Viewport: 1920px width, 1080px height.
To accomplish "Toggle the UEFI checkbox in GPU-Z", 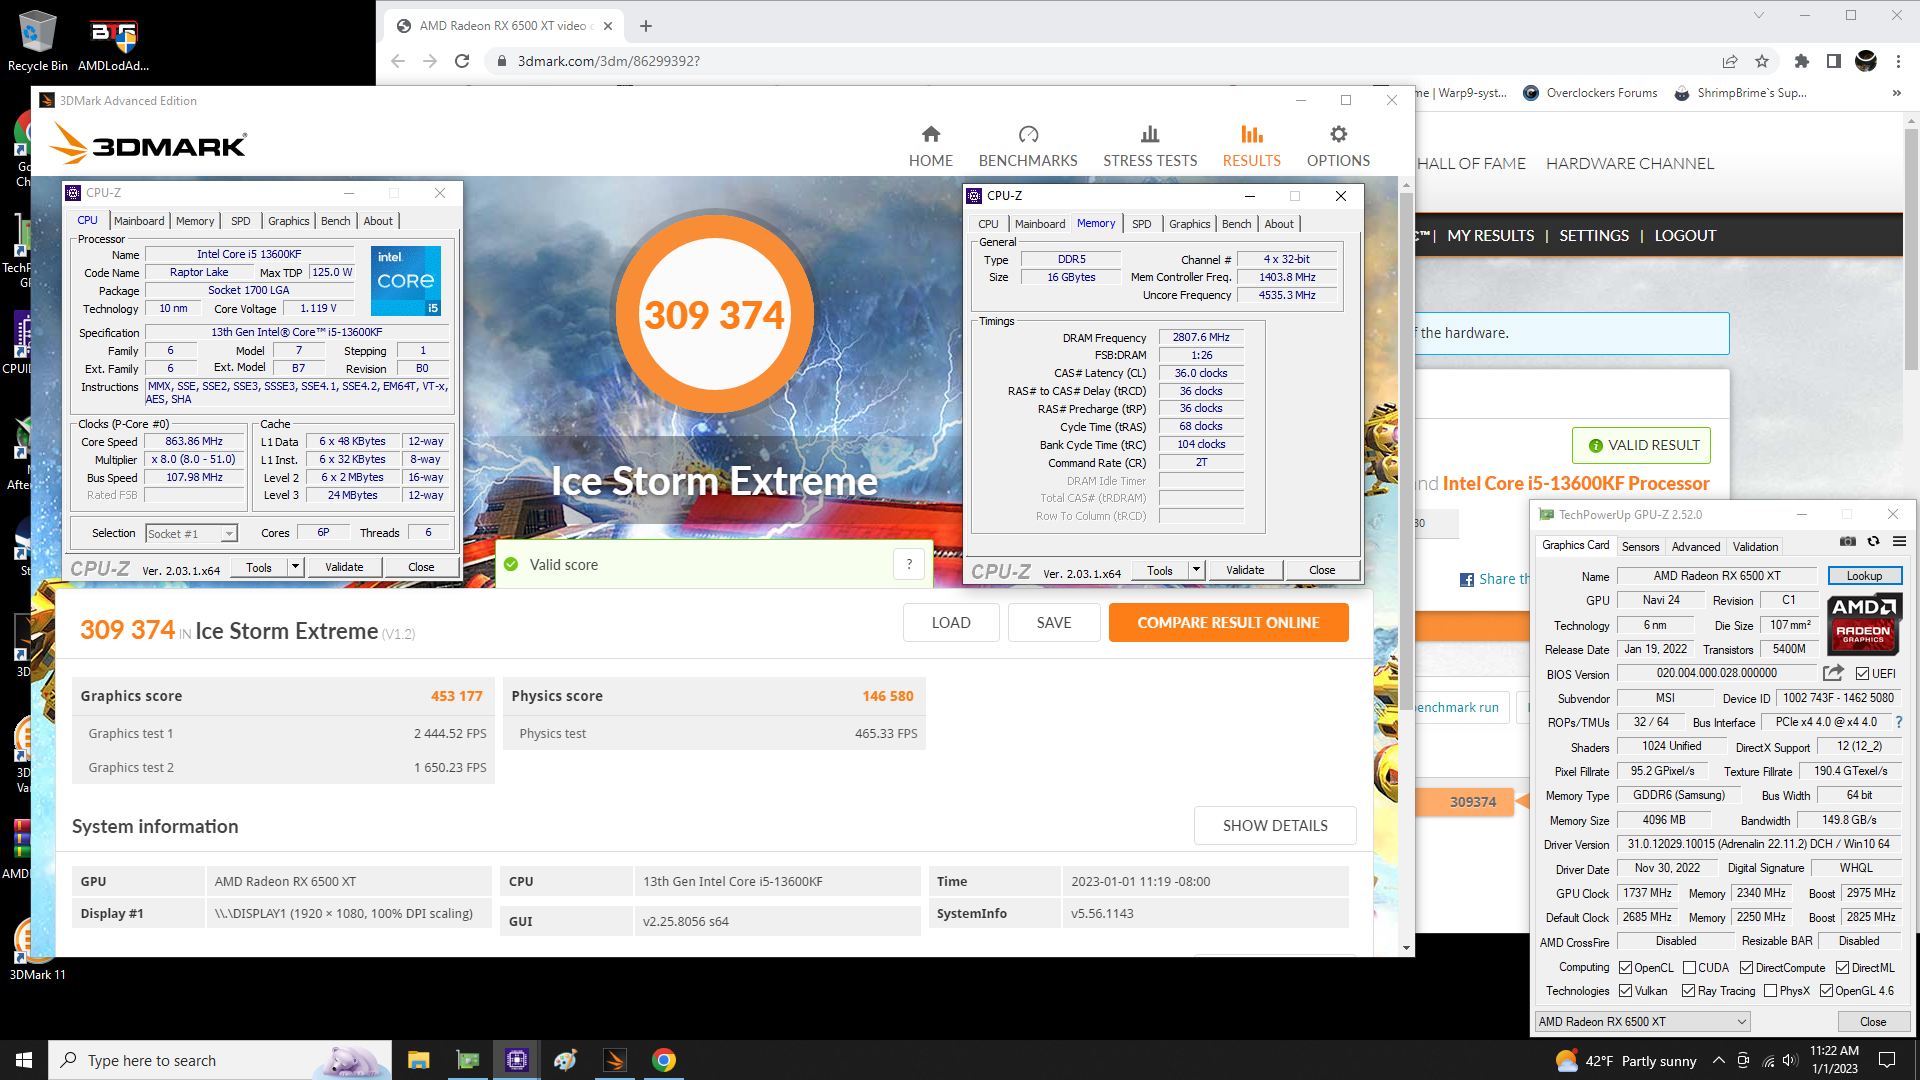I will click(1862, 674).
